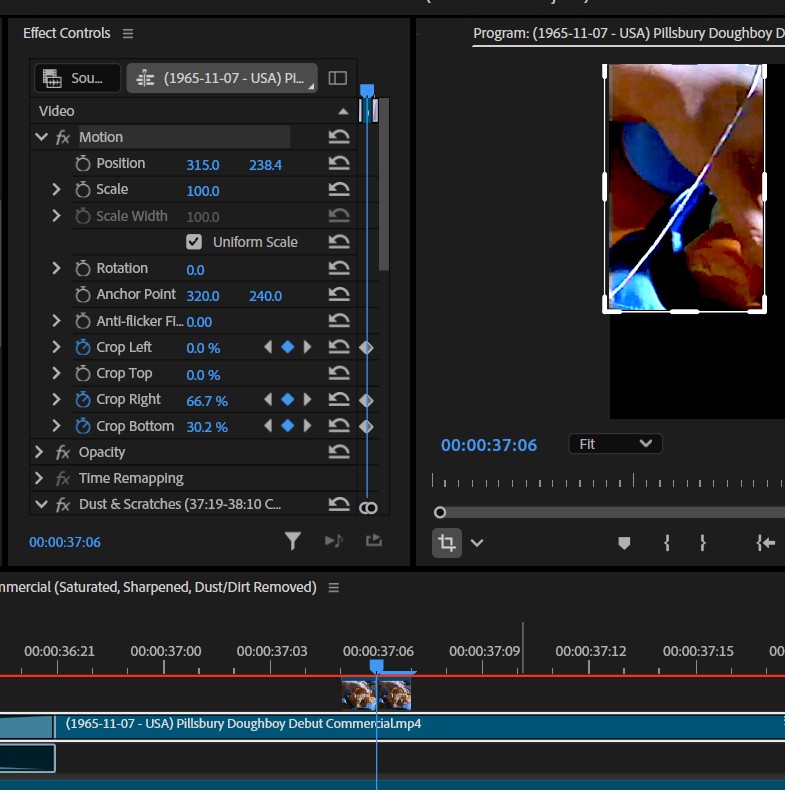The height and width of the screenshot is (790, 785).
Task: Reset the Opacity effect
Action: coord(339,452)
